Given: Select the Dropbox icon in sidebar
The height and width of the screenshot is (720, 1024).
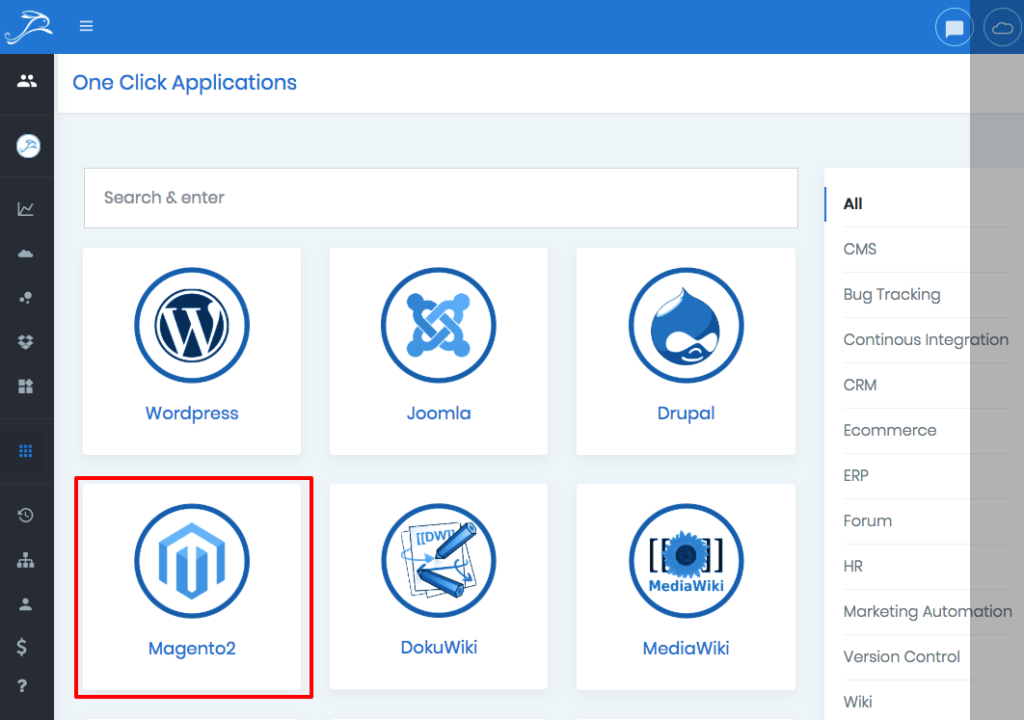Looking at the screenshot, I should pyautogui.click(x=26, y=342).
